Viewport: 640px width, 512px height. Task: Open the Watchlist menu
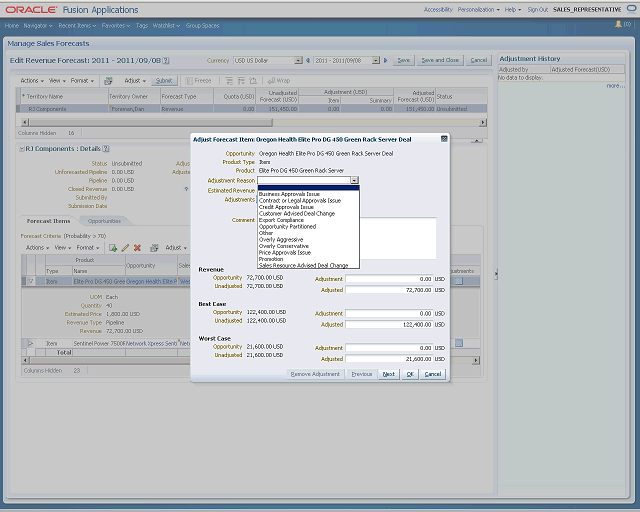pyautogui.click(x=166, y=26)
